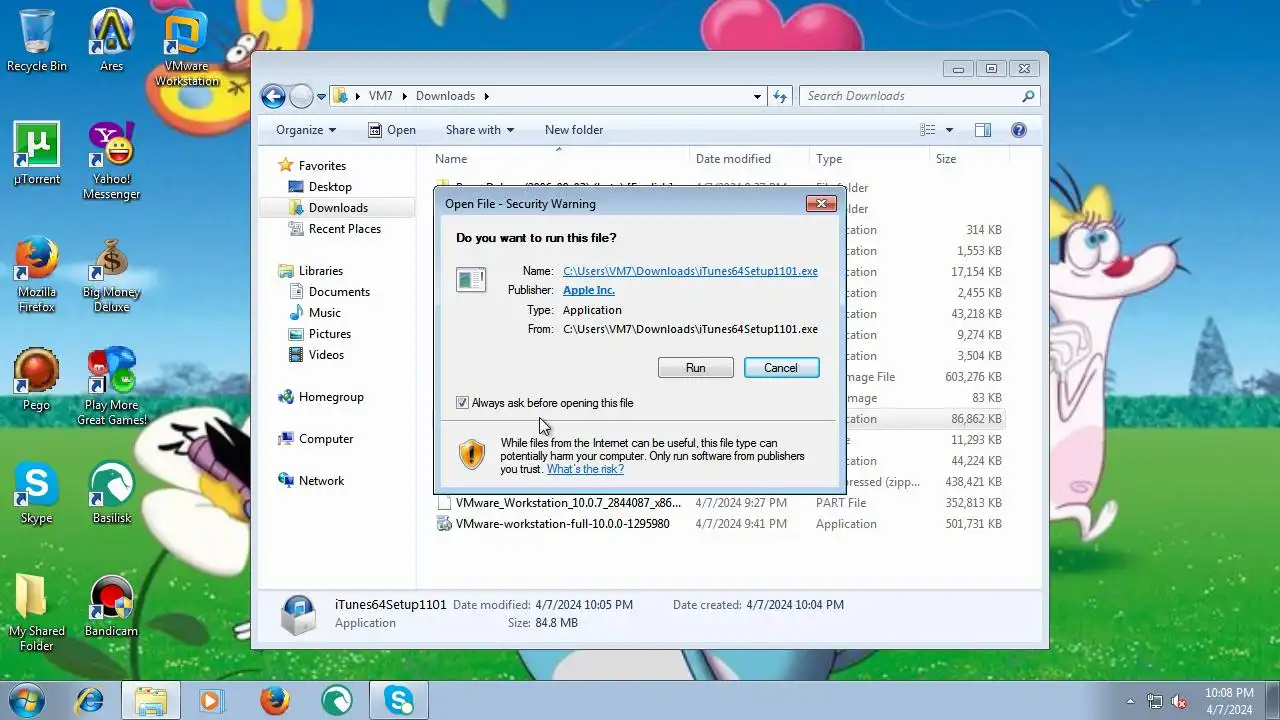Click the Search Downloads field

[x=920, y=96]
